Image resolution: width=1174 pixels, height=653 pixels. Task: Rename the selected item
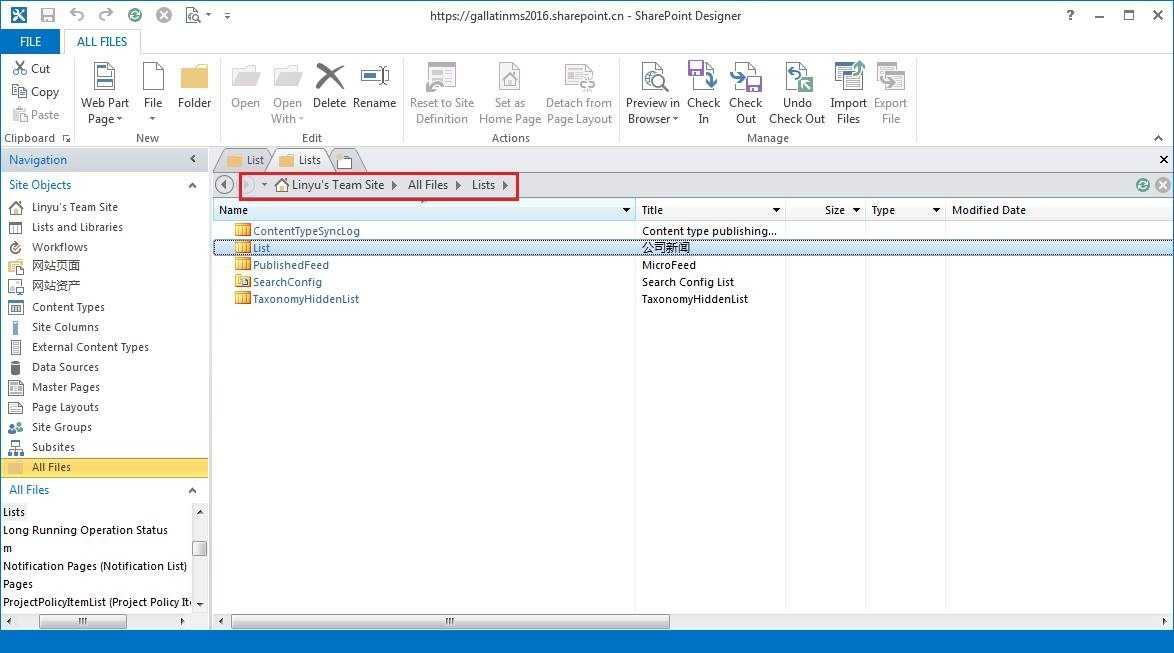374,86
